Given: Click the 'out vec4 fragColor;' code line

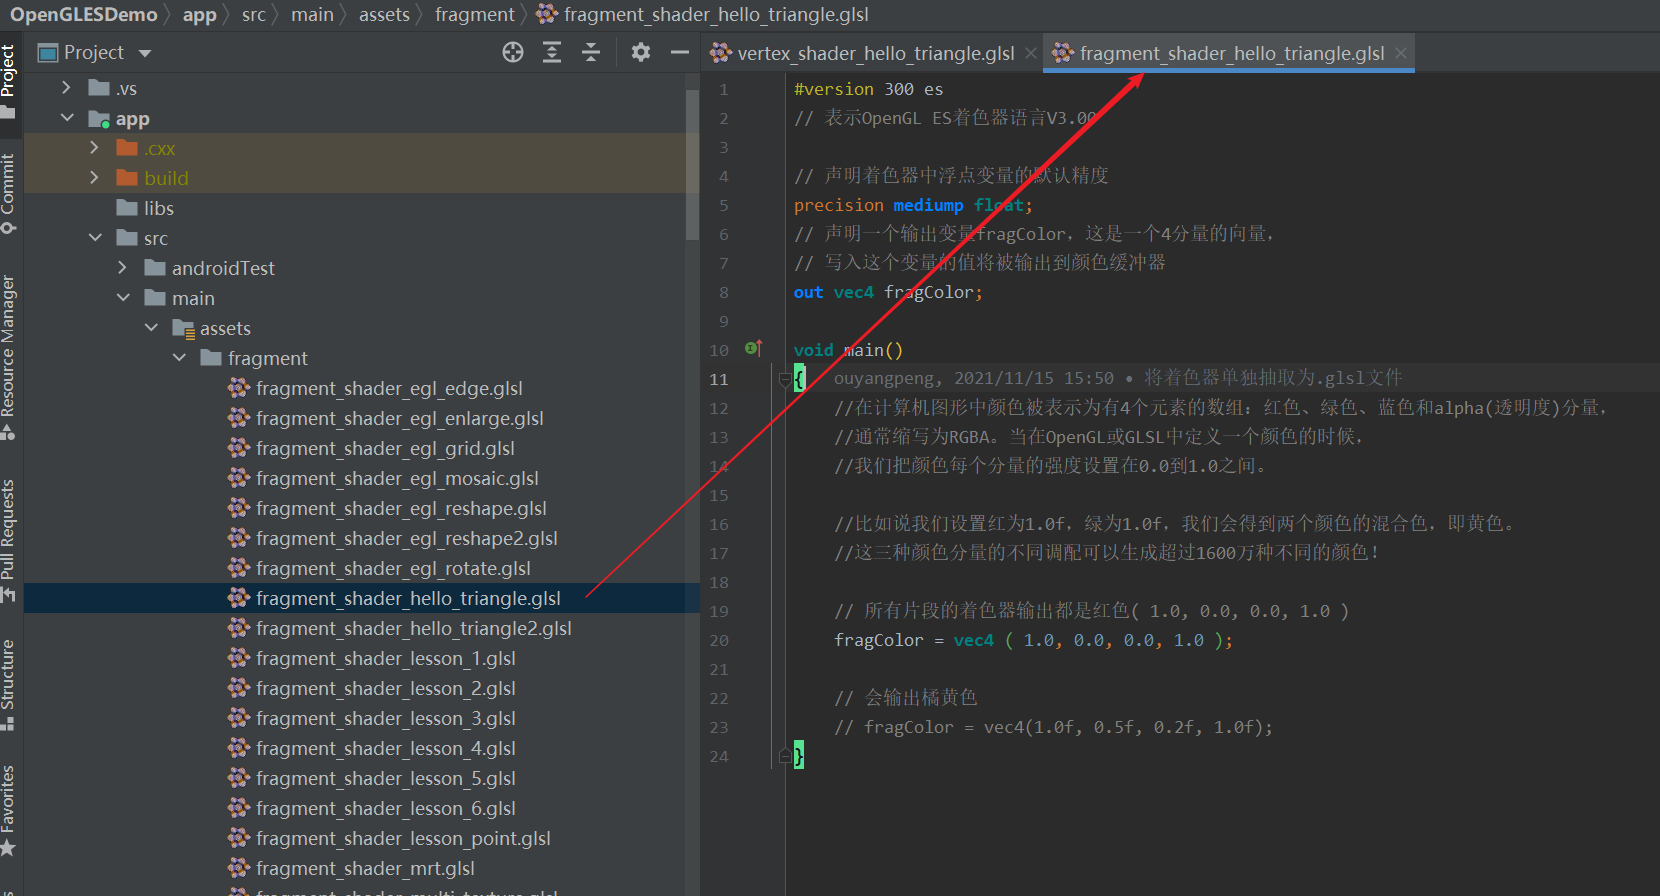Looking at the screenshot, I should pyautogui.click(x=888, y=292).
